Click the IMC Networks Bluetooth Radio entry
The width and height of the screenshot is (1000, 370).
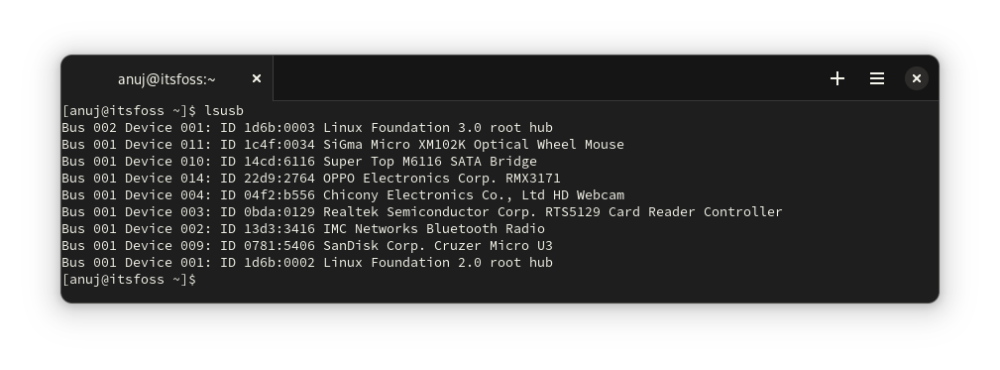click(x=434, y=229)
